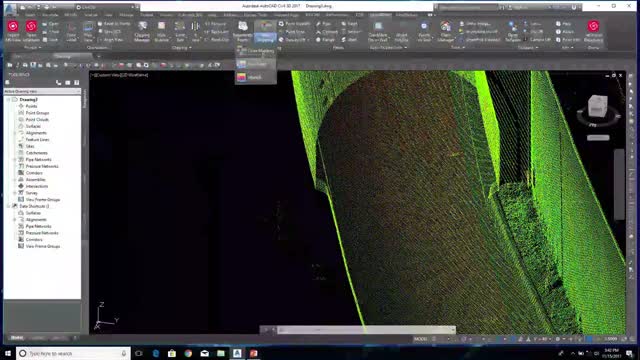Click the Toolspace help question-mark icon
The height and width of the screenshot is (360, 640).
coord(76,83)
